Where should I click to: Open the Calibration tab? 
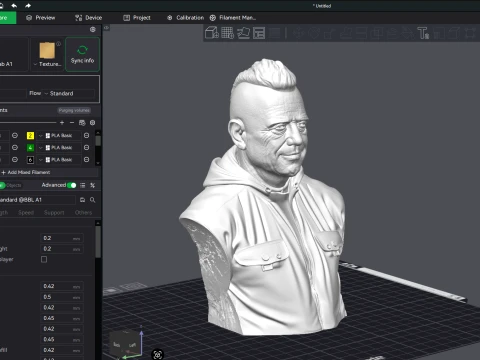coord(185,18)
